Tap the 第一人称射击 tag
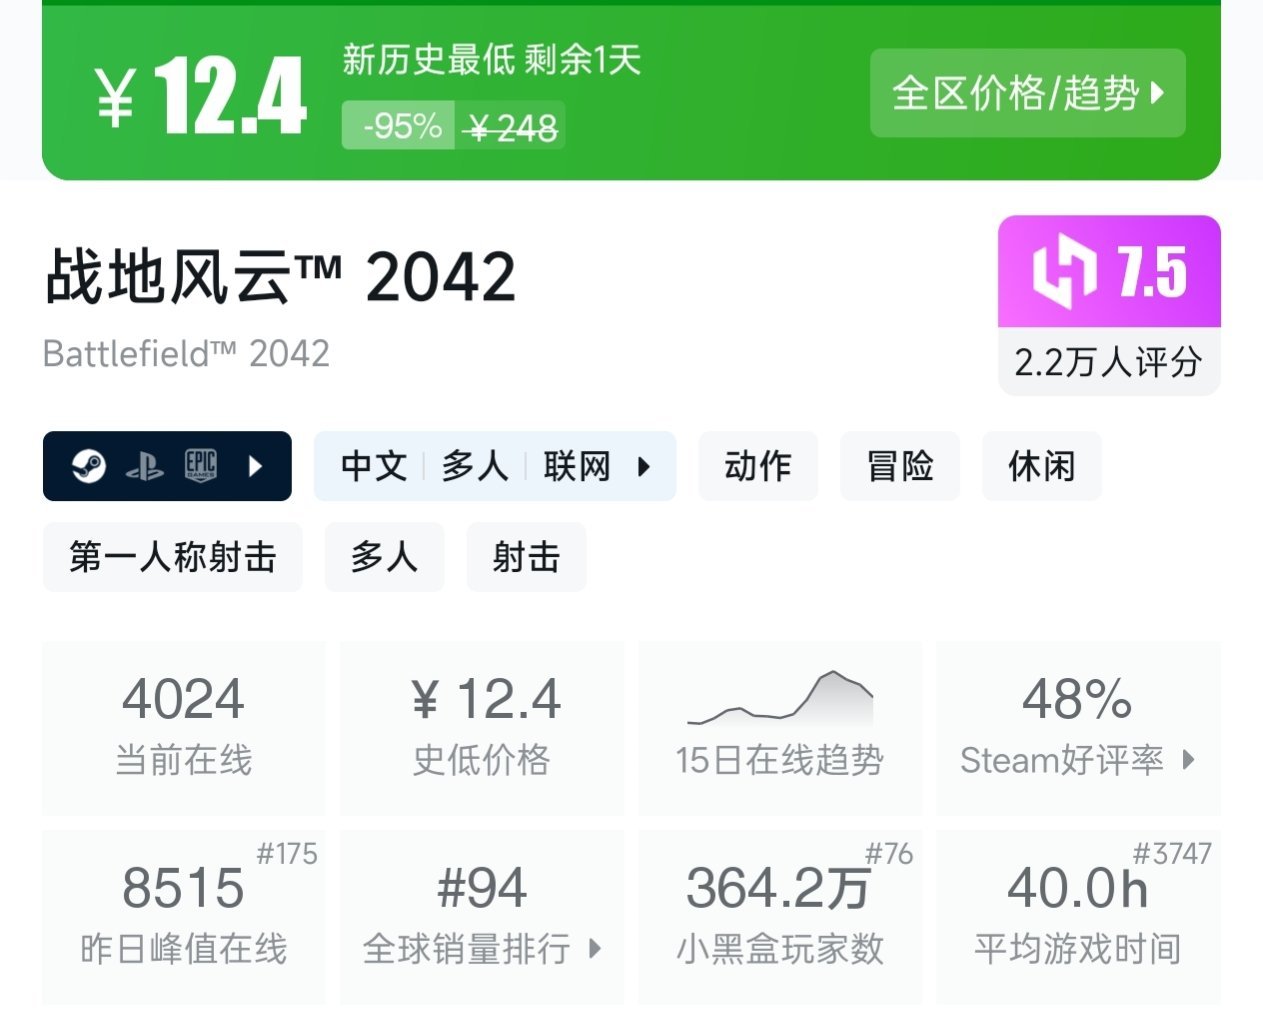The image size is (1263, 1010). 172,557
